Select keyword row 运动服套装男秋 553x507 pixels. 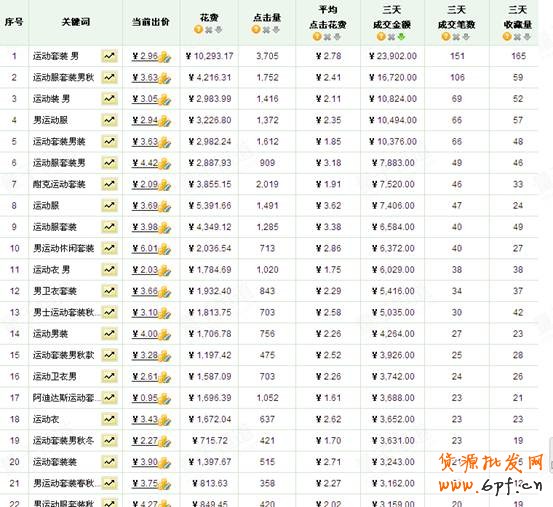coord(269,78)
